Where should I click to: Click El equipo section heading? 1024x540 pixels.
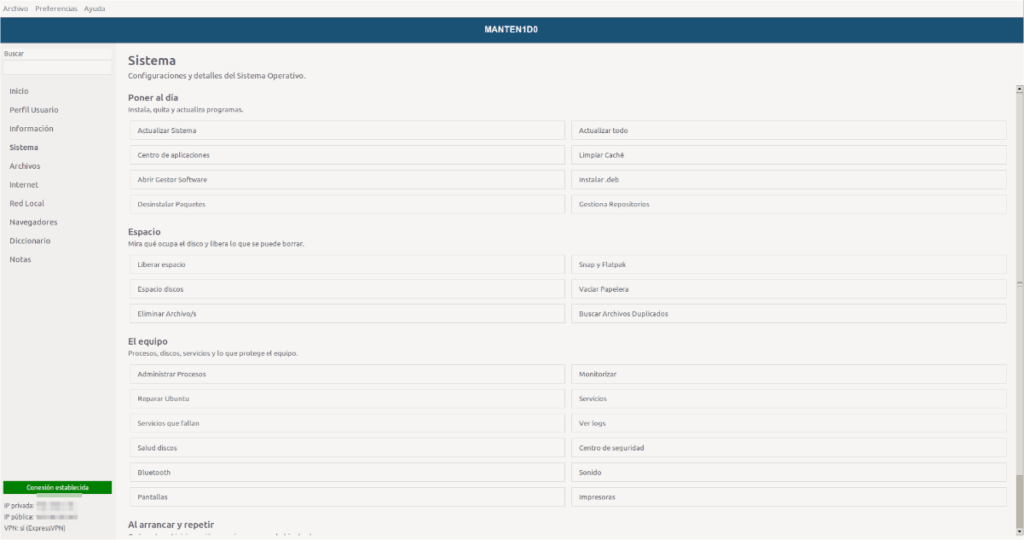coord(148,341)
